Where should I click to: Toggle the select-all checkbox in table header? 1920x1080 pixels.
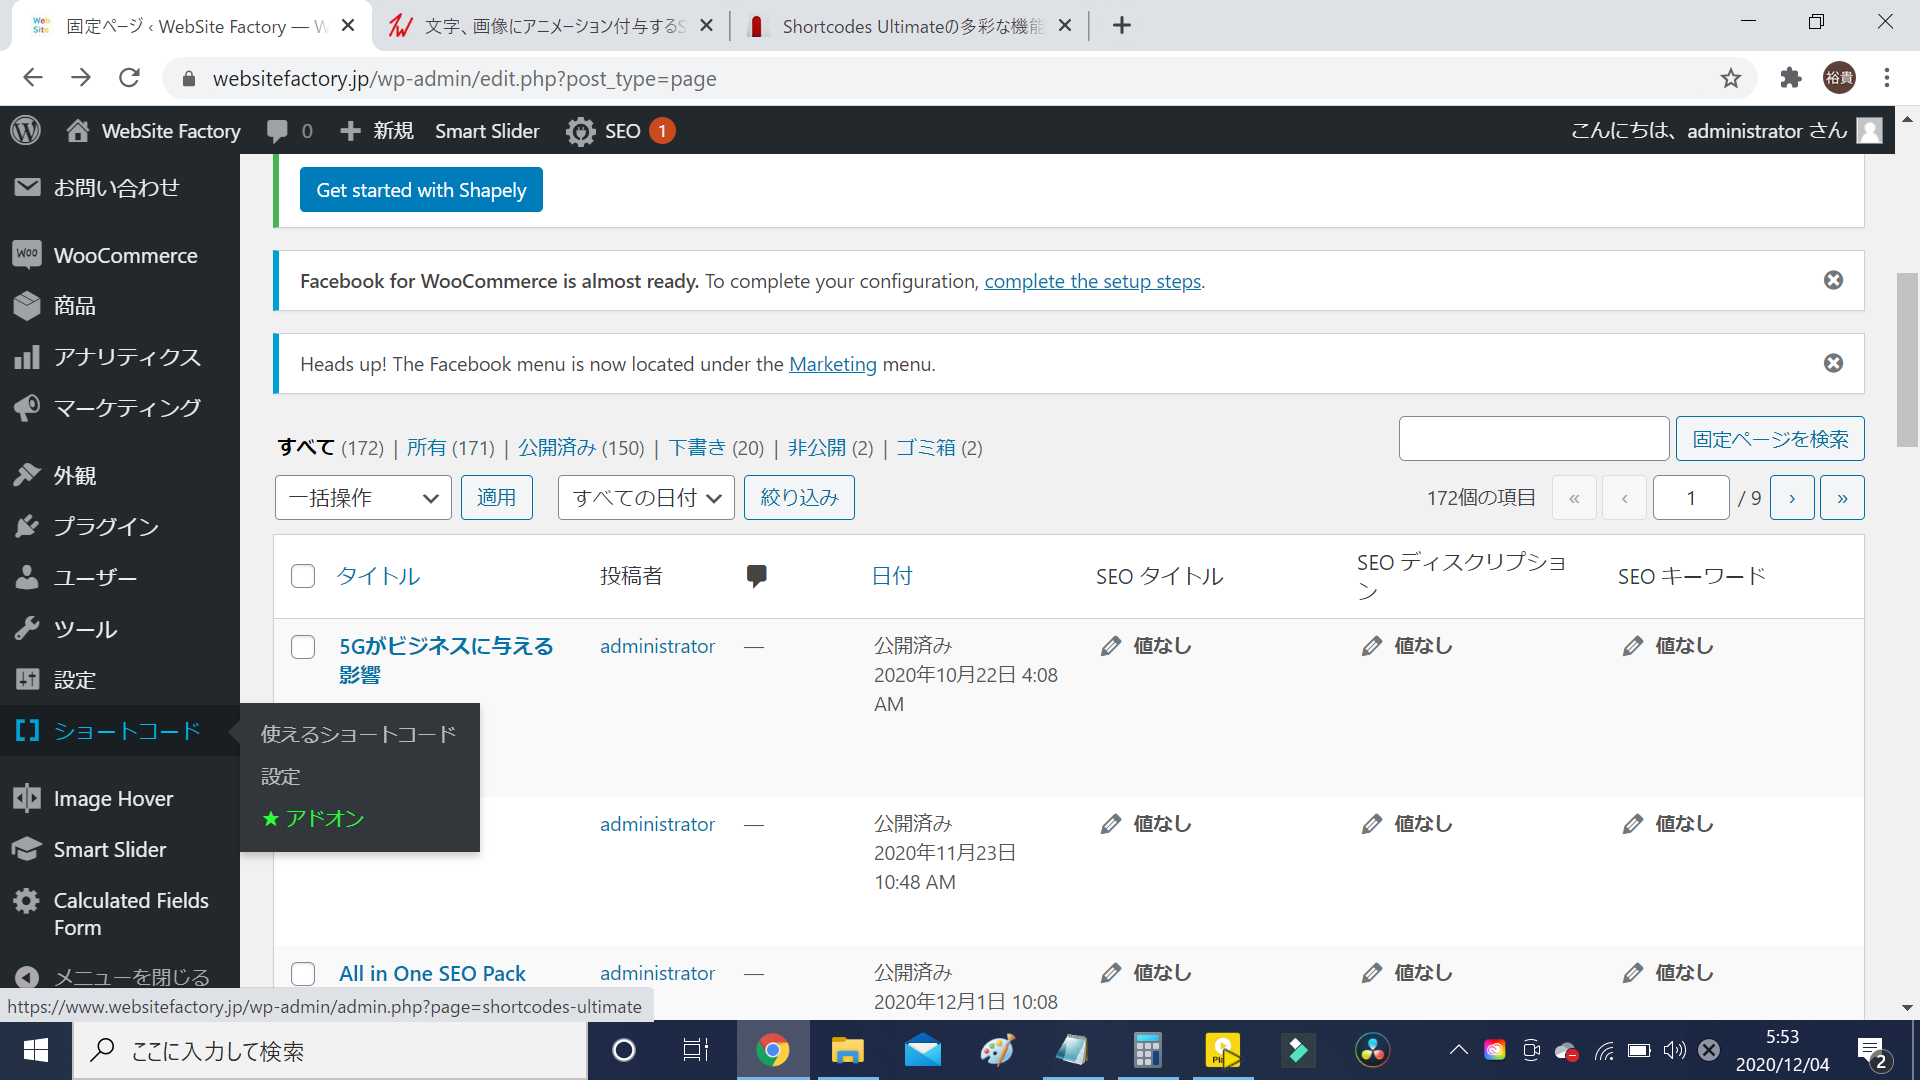pyautogui.click(x=303, y=576)
